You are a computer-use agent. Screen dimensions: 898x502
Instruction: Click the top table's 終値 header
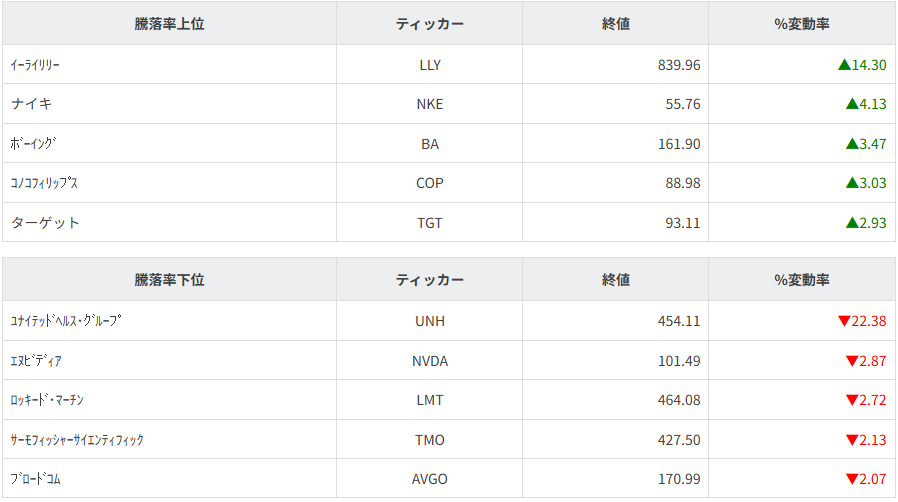pos(616,24)
